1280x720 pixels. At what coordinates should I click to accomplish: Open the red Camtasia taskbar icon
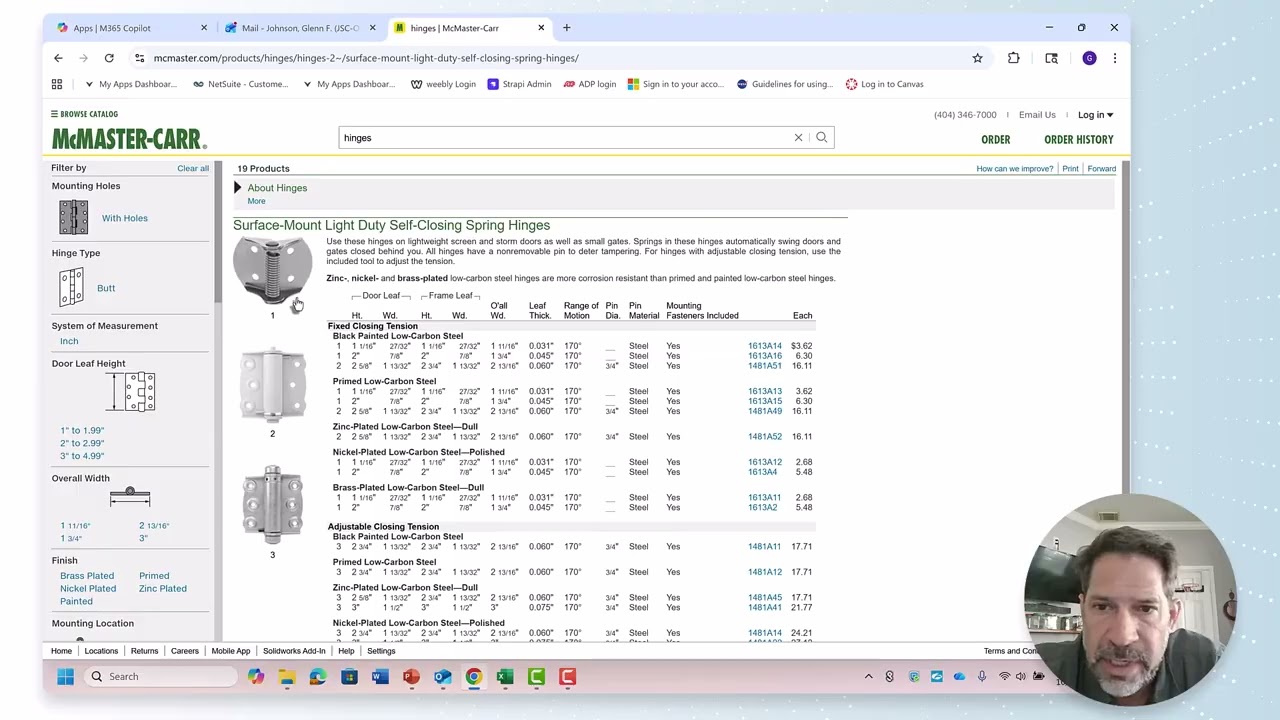tap(567, 677)
